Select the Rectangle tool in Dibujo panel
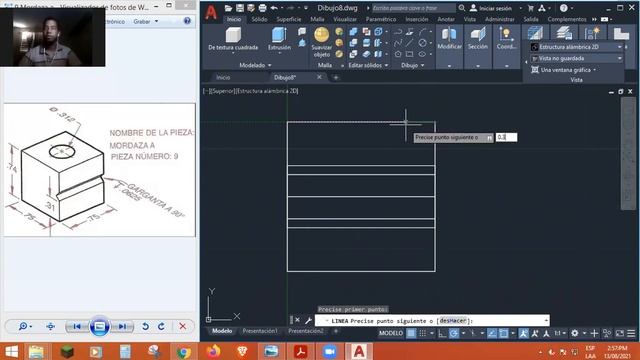 410,54
